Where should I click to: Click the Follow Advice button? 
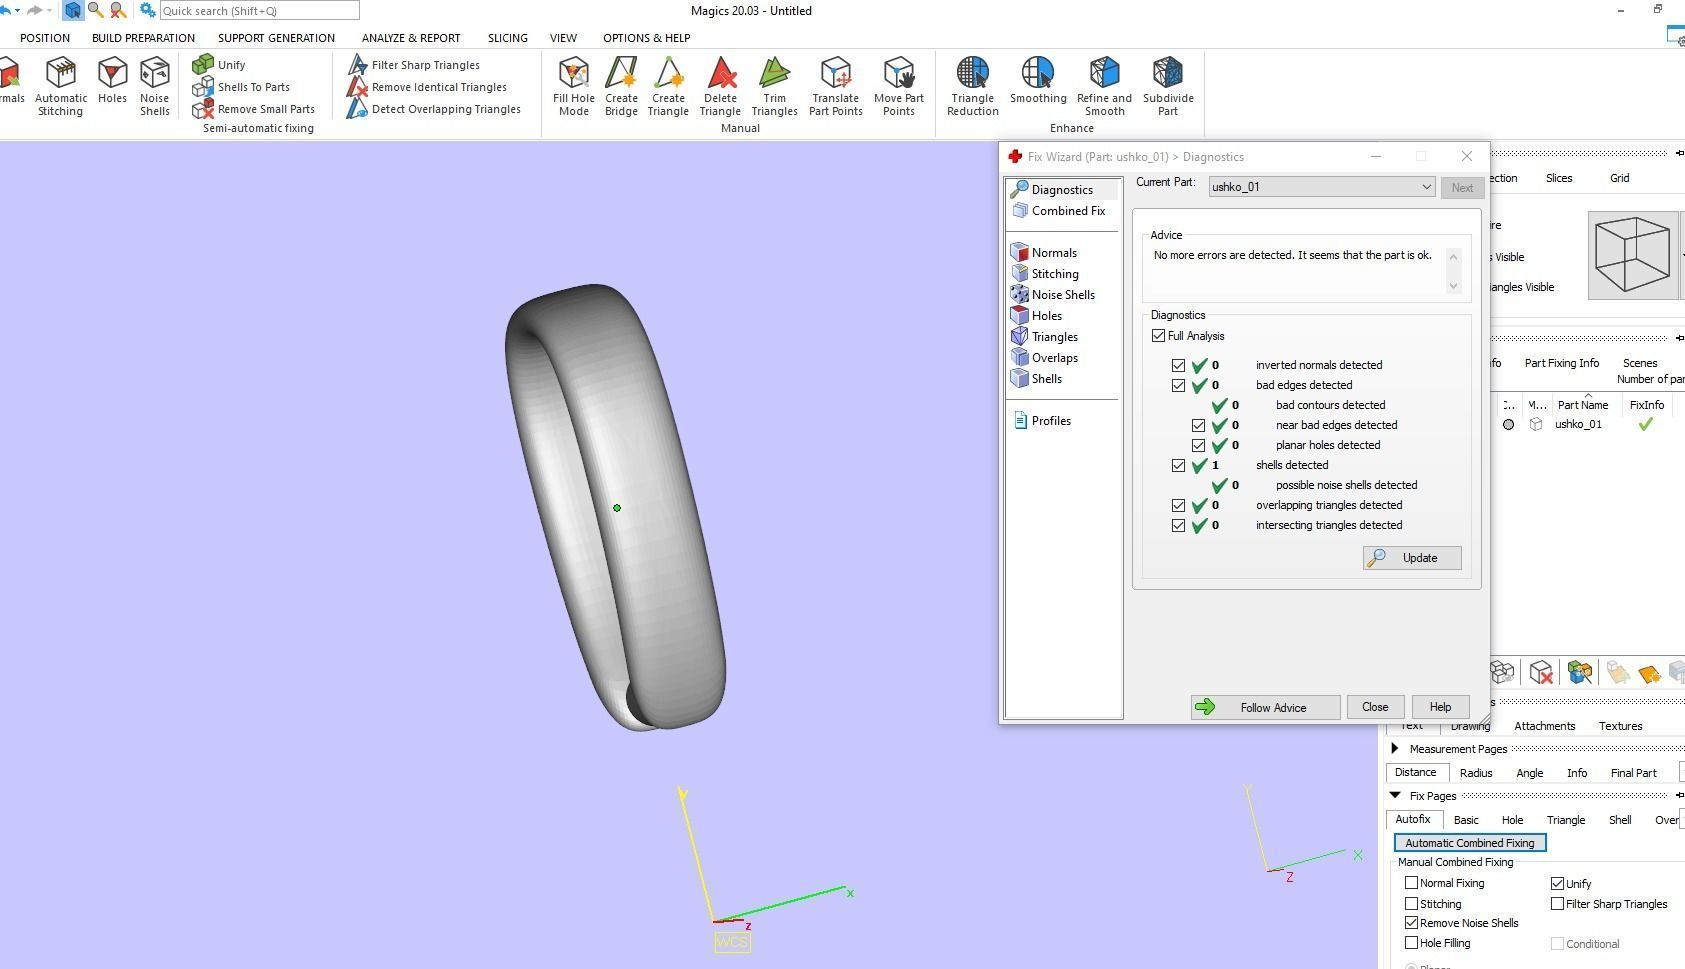click(x=1265, y=707)
